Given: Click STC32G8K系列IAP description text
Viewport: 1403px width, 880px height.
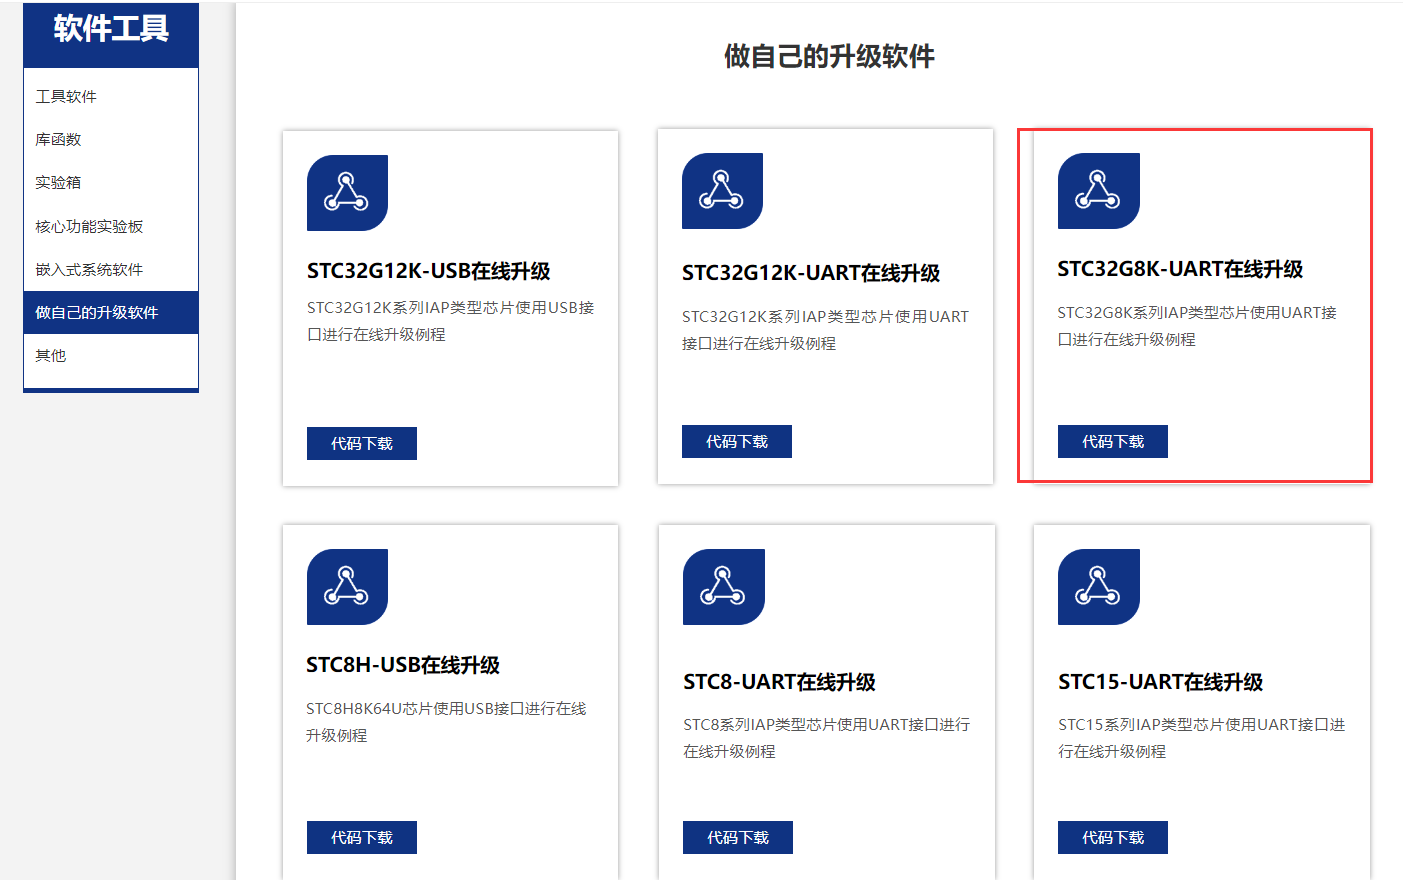Looking at the screenshot, I should click(x=1197, y=326).
